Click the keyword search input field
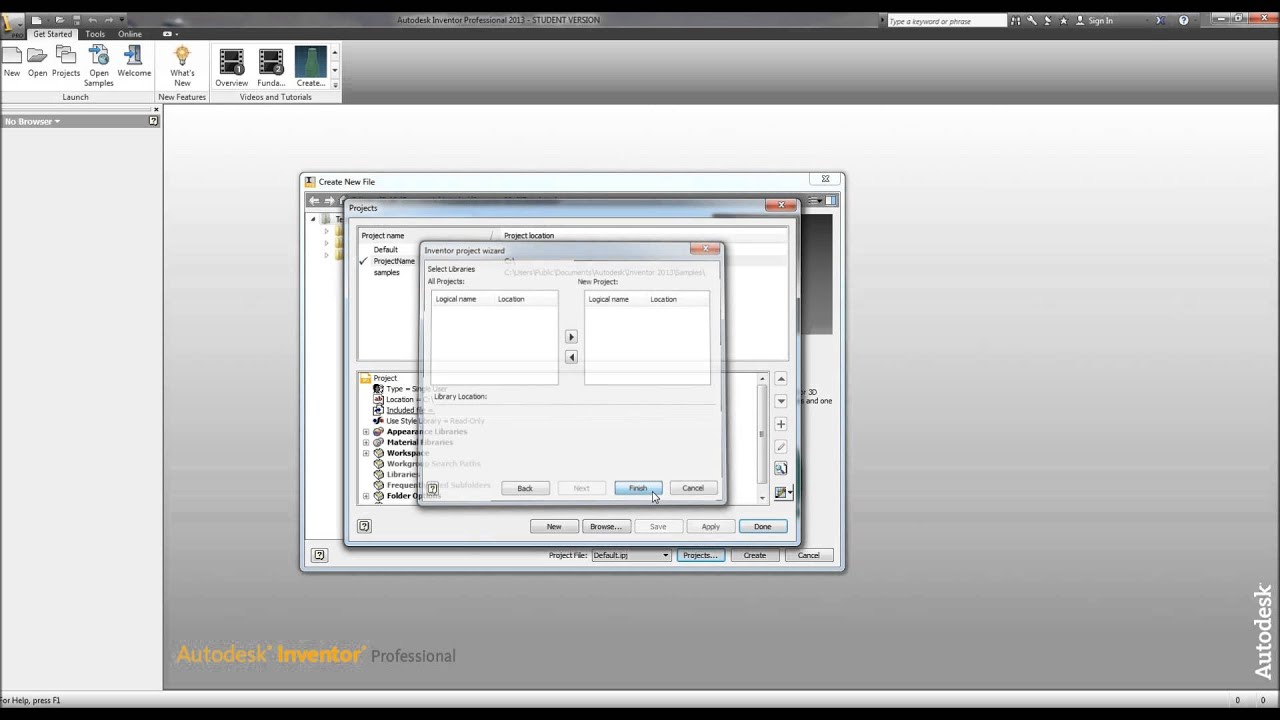Screen dimensions: 1280x720 click(x=946, y=20)
